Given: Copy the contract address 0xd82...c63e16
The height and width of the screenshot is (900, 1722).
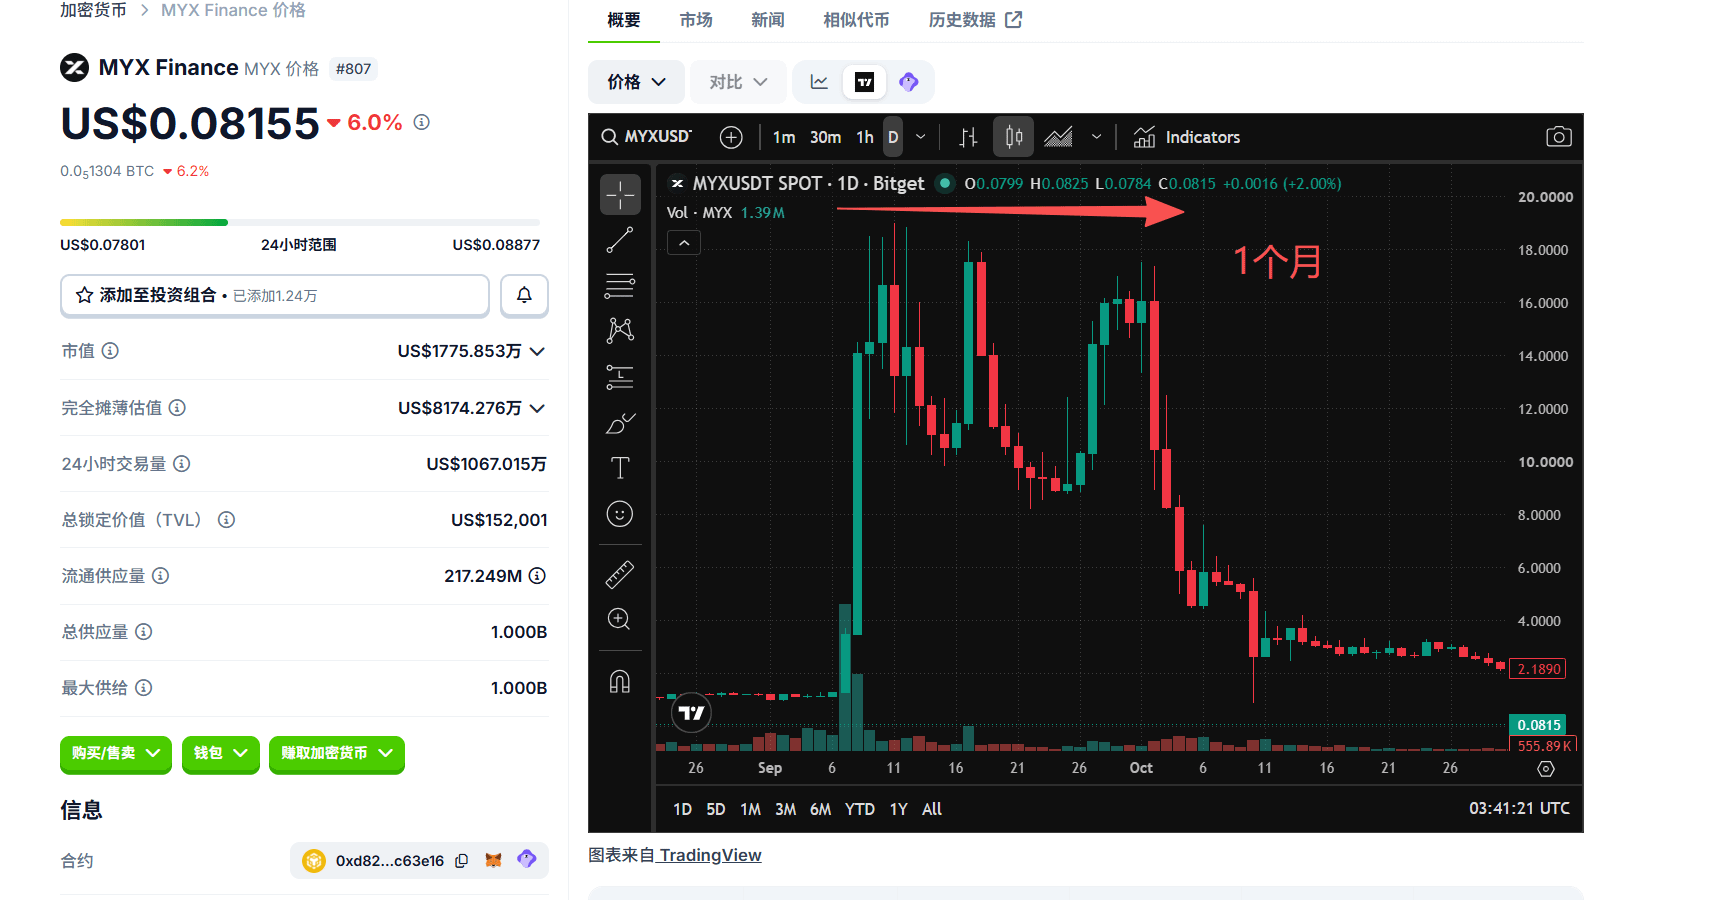Looking at the screenshot, I should 462,861.
